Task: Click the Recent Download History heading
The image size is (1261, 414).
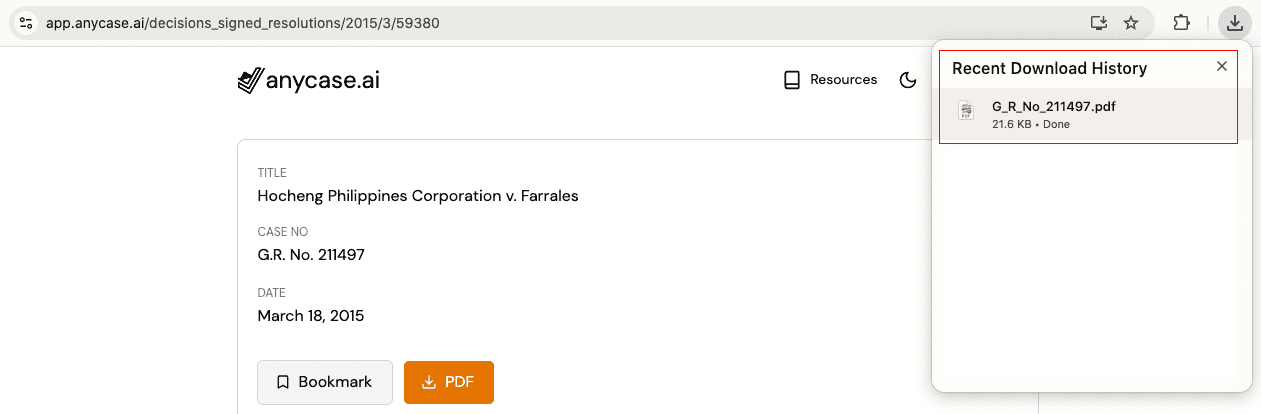Action: point(1049,68)
